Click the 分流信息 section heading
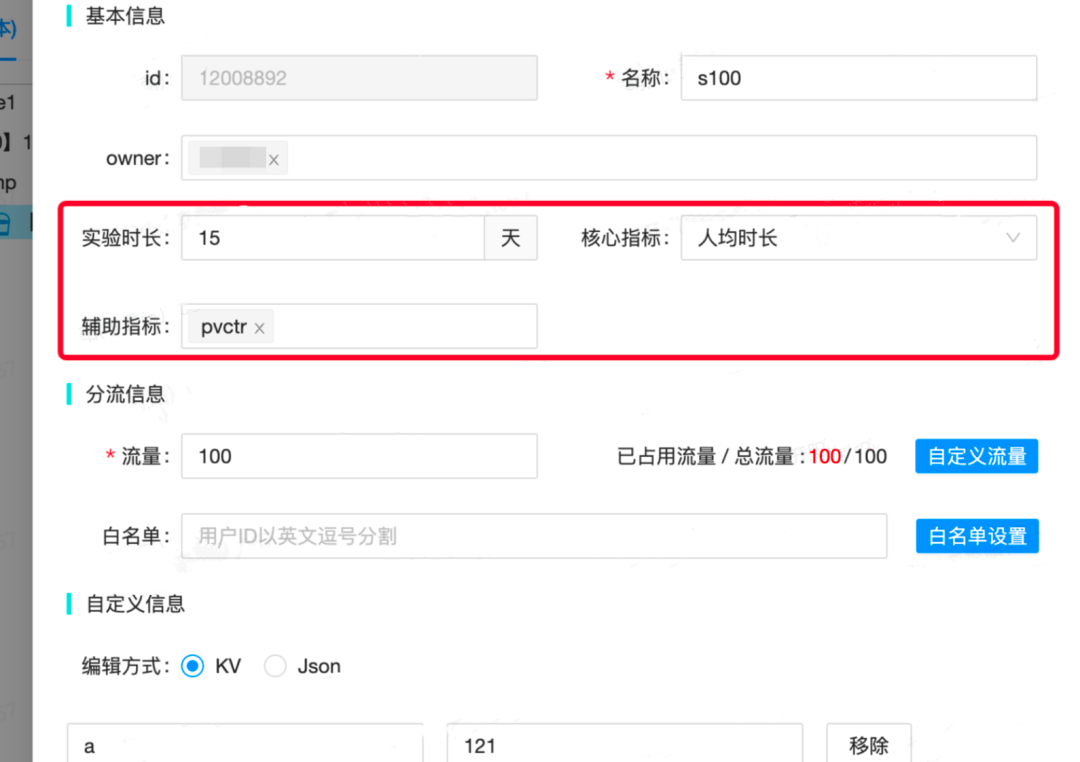This screenshot has height=762, width=1080. tap(125, 394)
